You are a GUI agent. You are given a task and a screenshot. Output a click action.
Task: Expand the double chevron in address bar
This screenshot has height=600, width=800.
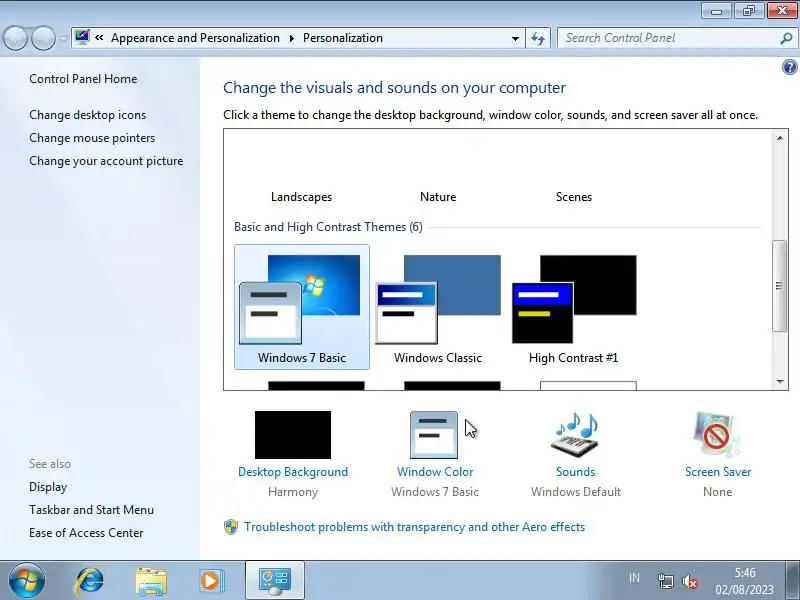[x=99, y=38]
